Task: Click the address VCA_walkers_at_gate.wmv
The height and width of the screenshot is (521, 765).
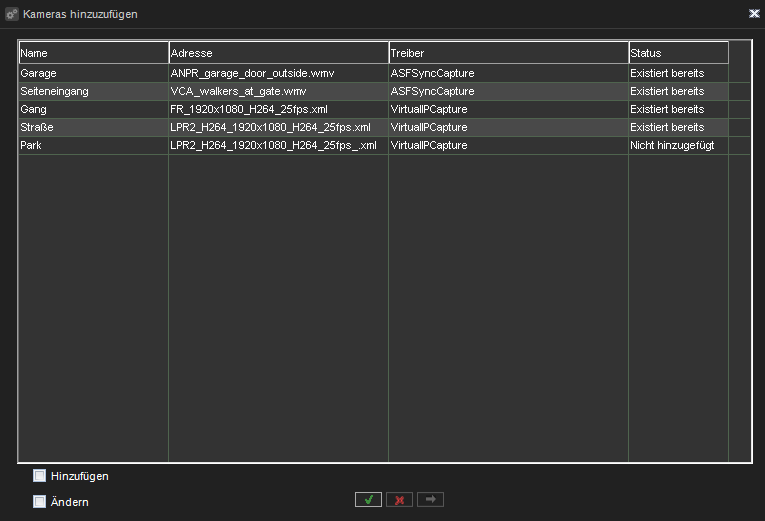Action: (x=239, y=91)
